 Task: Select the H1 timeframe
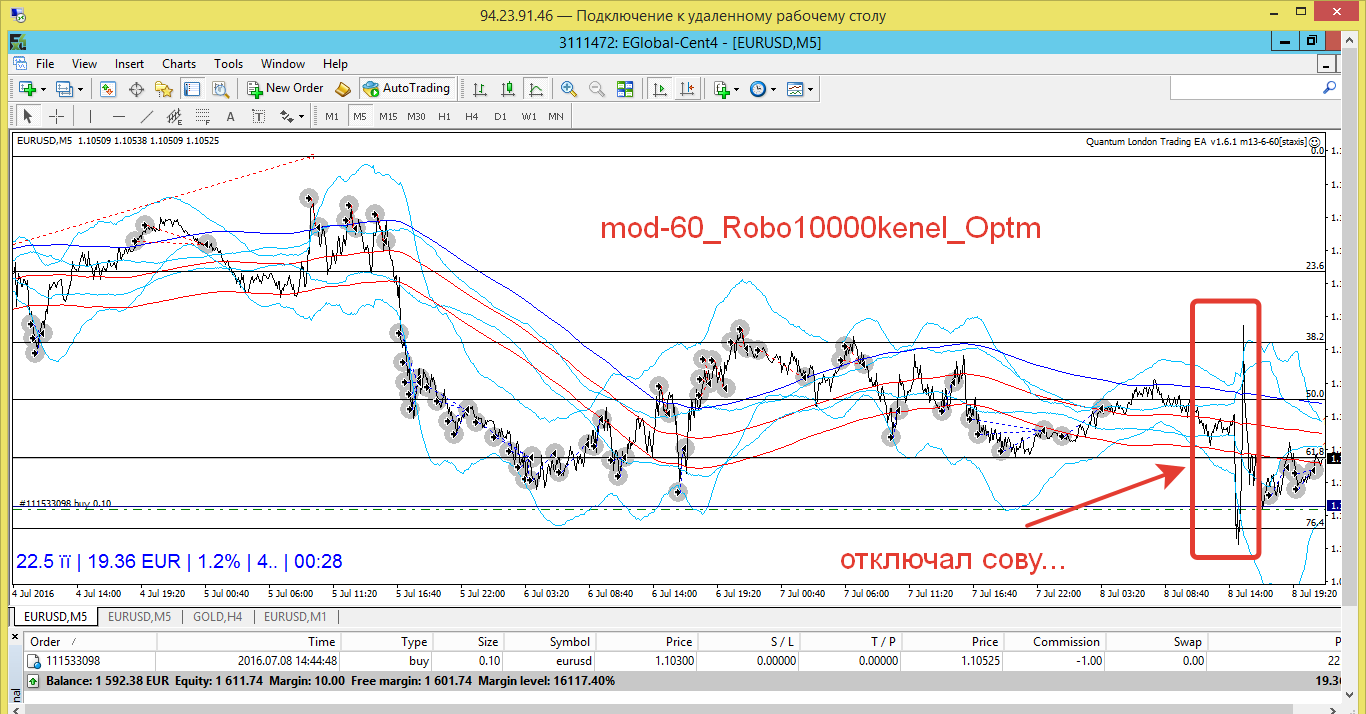[444, 116]
